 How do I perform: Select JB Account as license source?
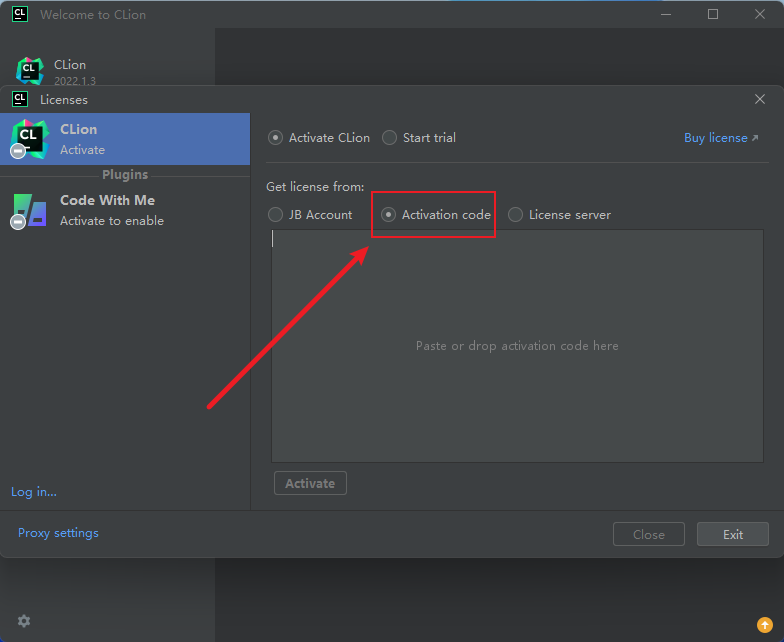310,214
